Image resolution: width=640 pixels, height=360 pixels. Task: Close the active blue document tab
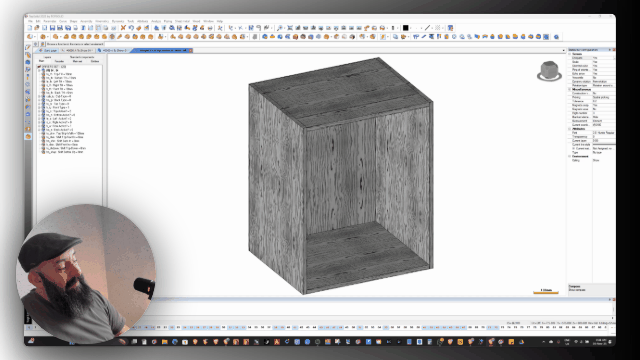[x=191, y=50]
